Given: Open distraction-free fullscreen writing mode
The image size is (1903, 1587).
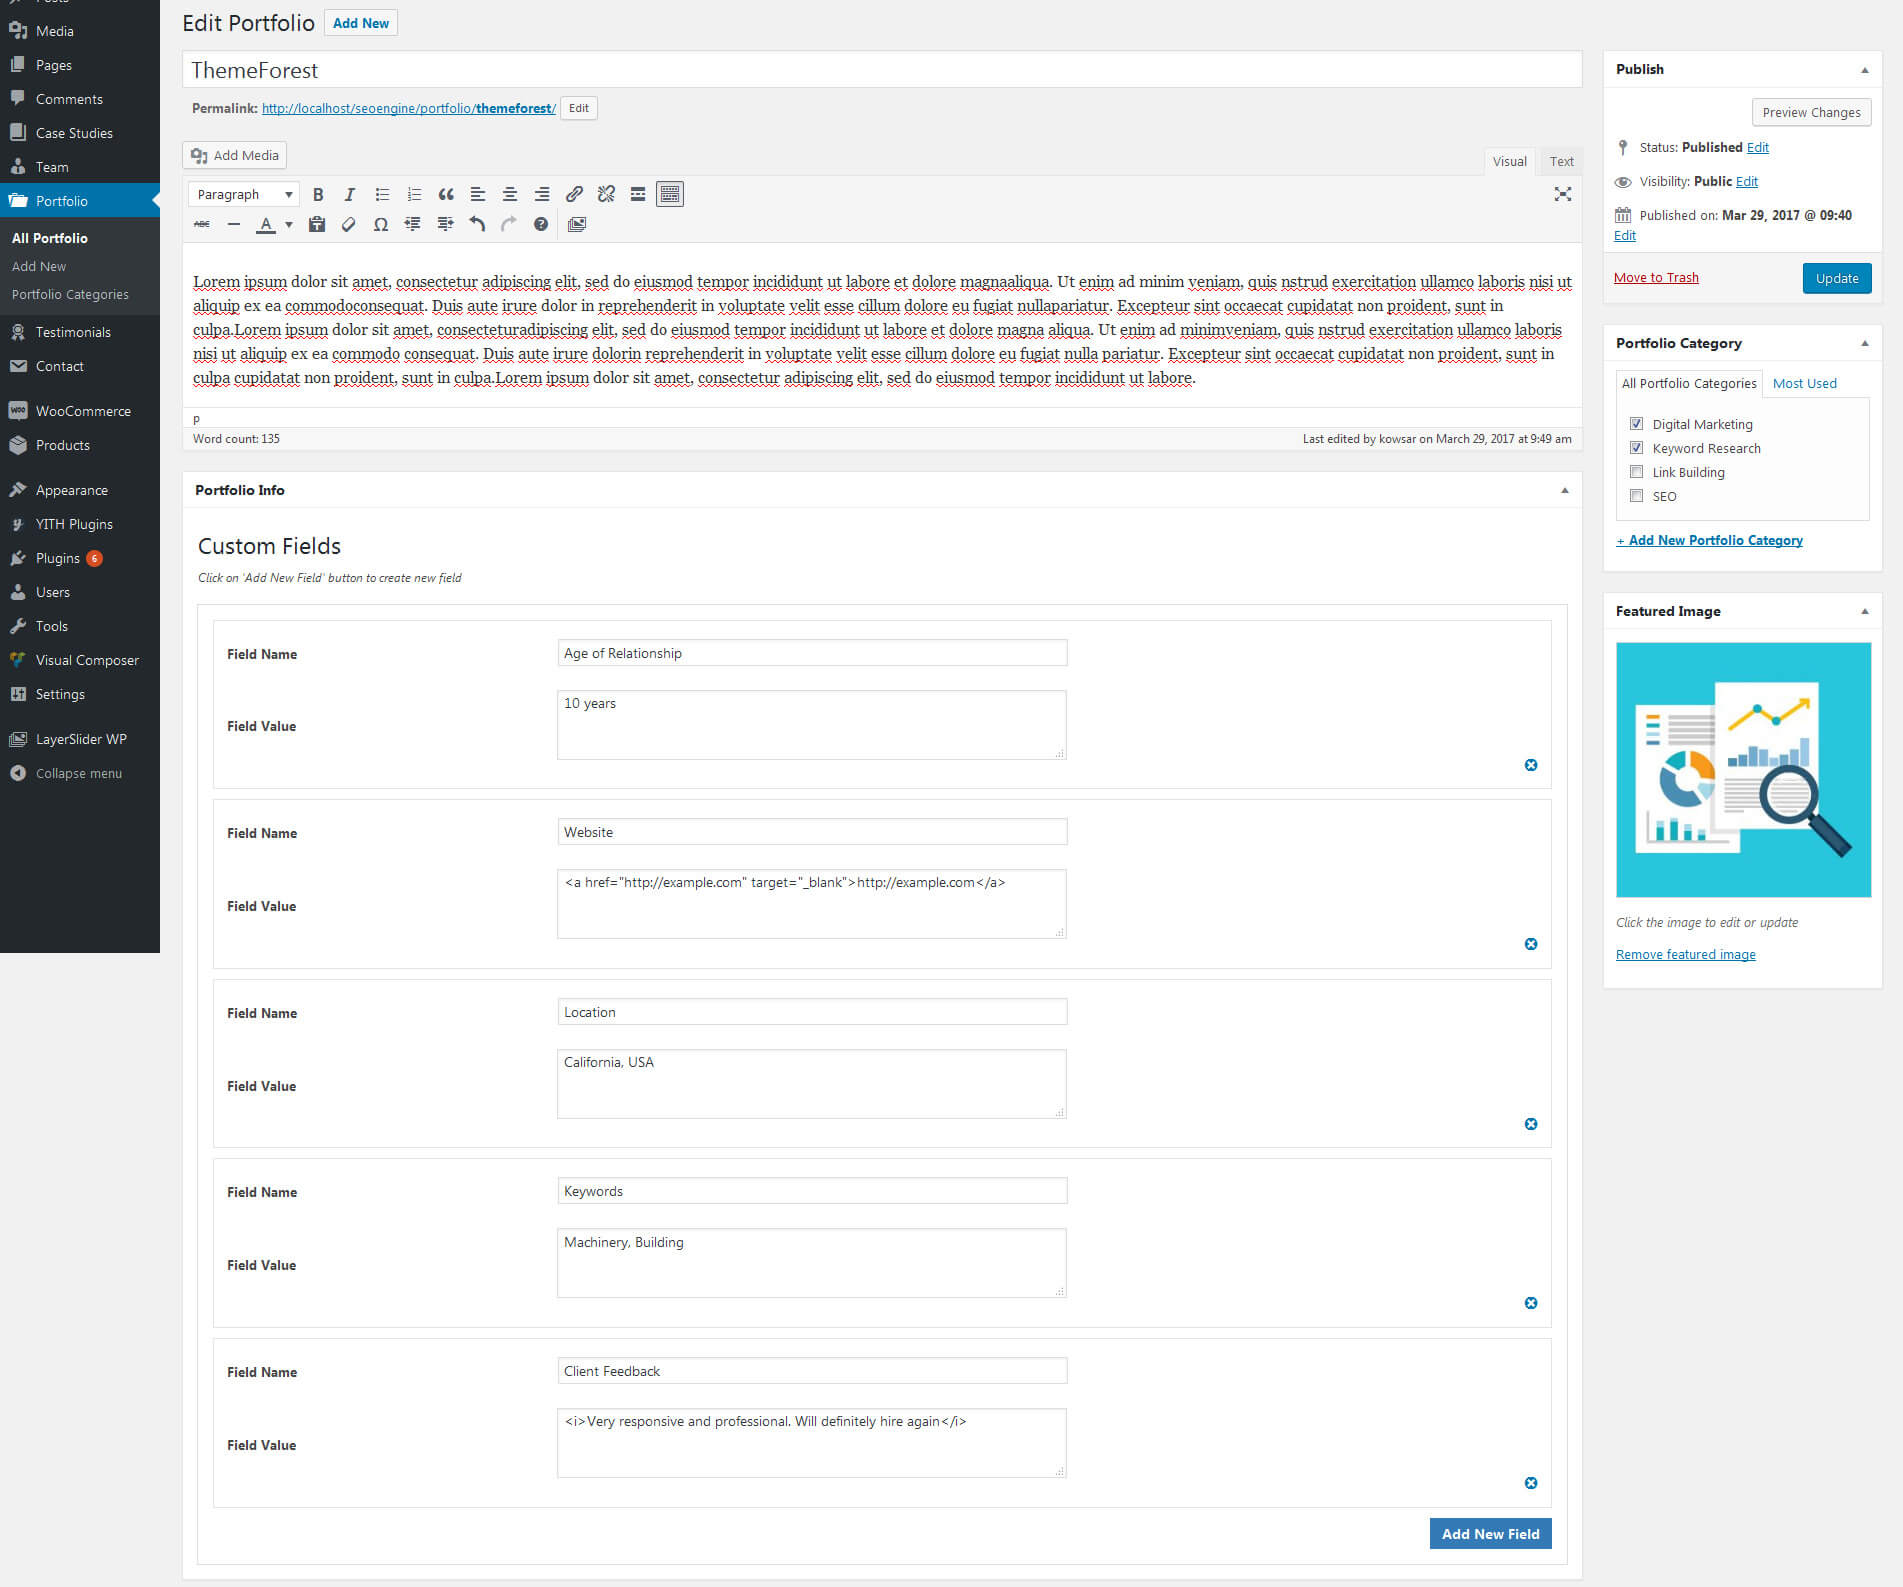Looking at the screenshot, I should click(1563, 194).
